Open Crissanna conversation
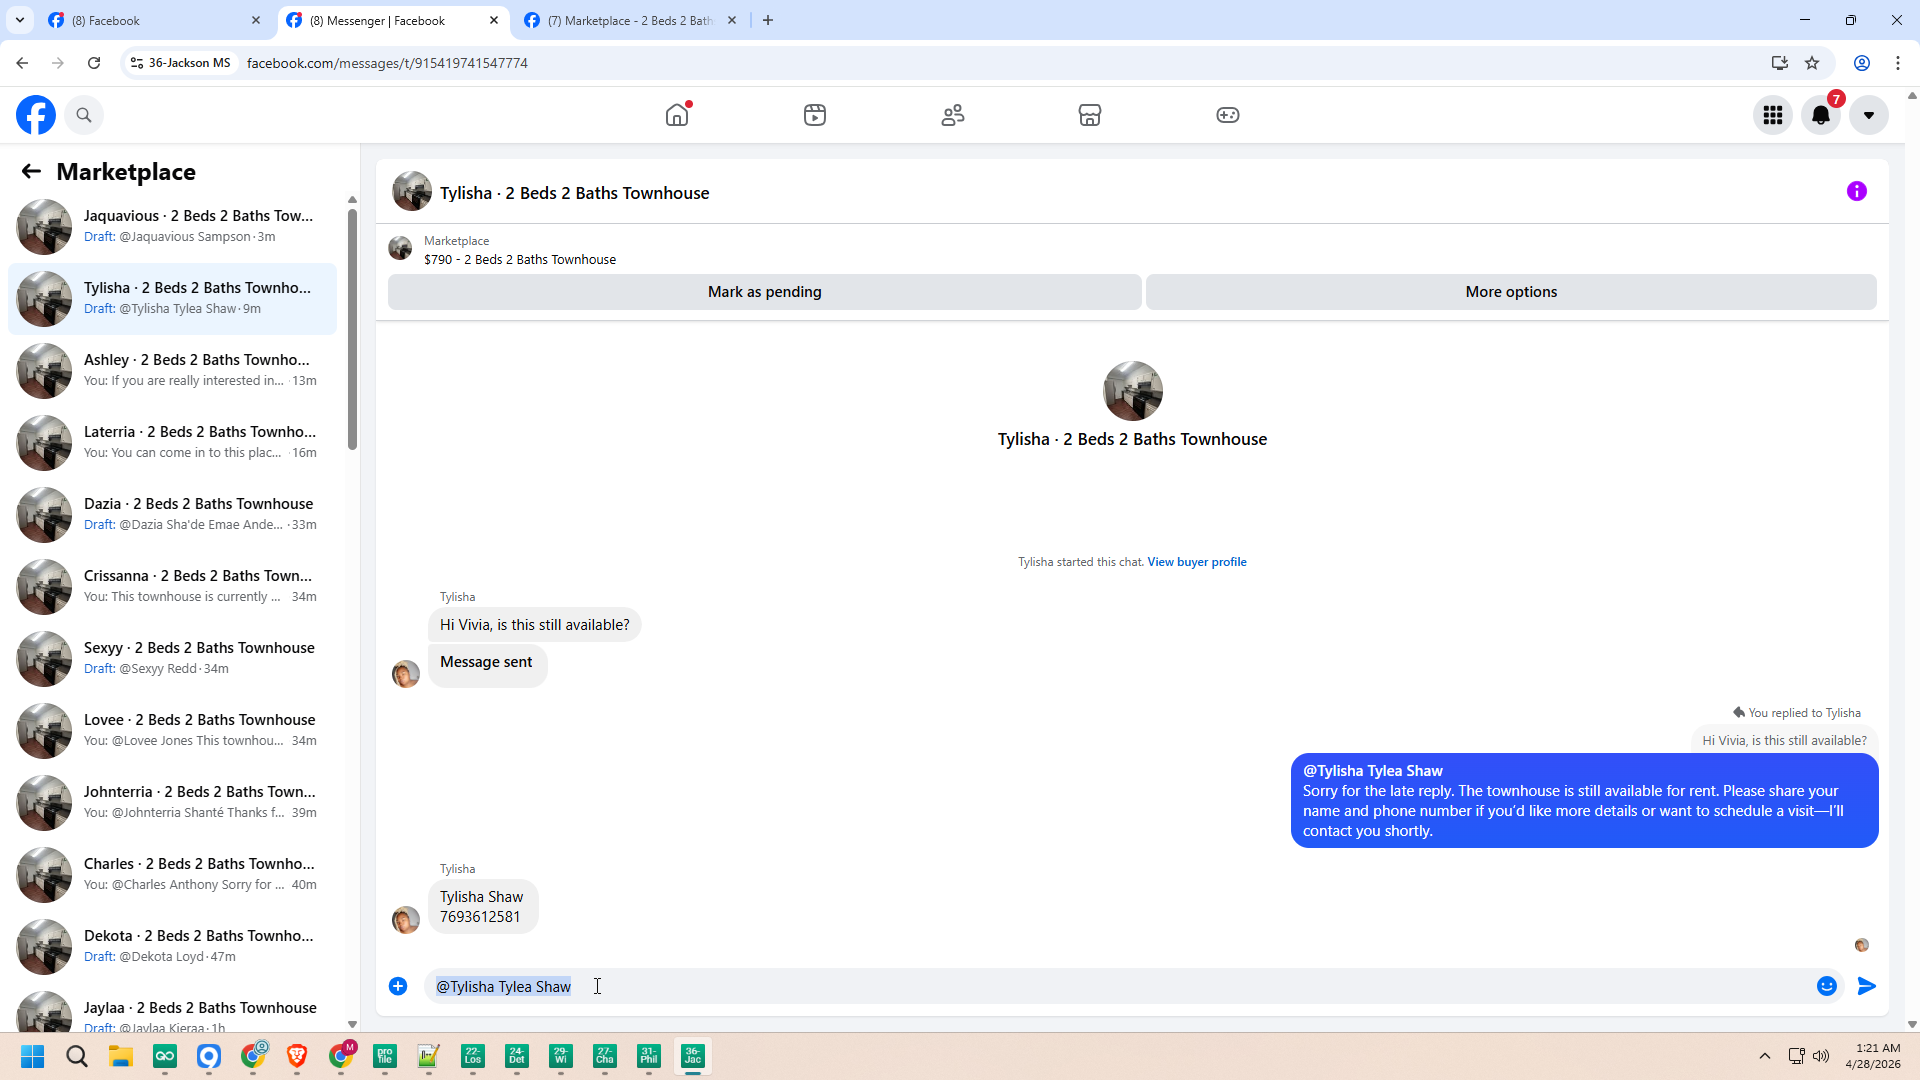Image resolution: width=1920 pixels, height=1080 pixels. click(172, 586)
